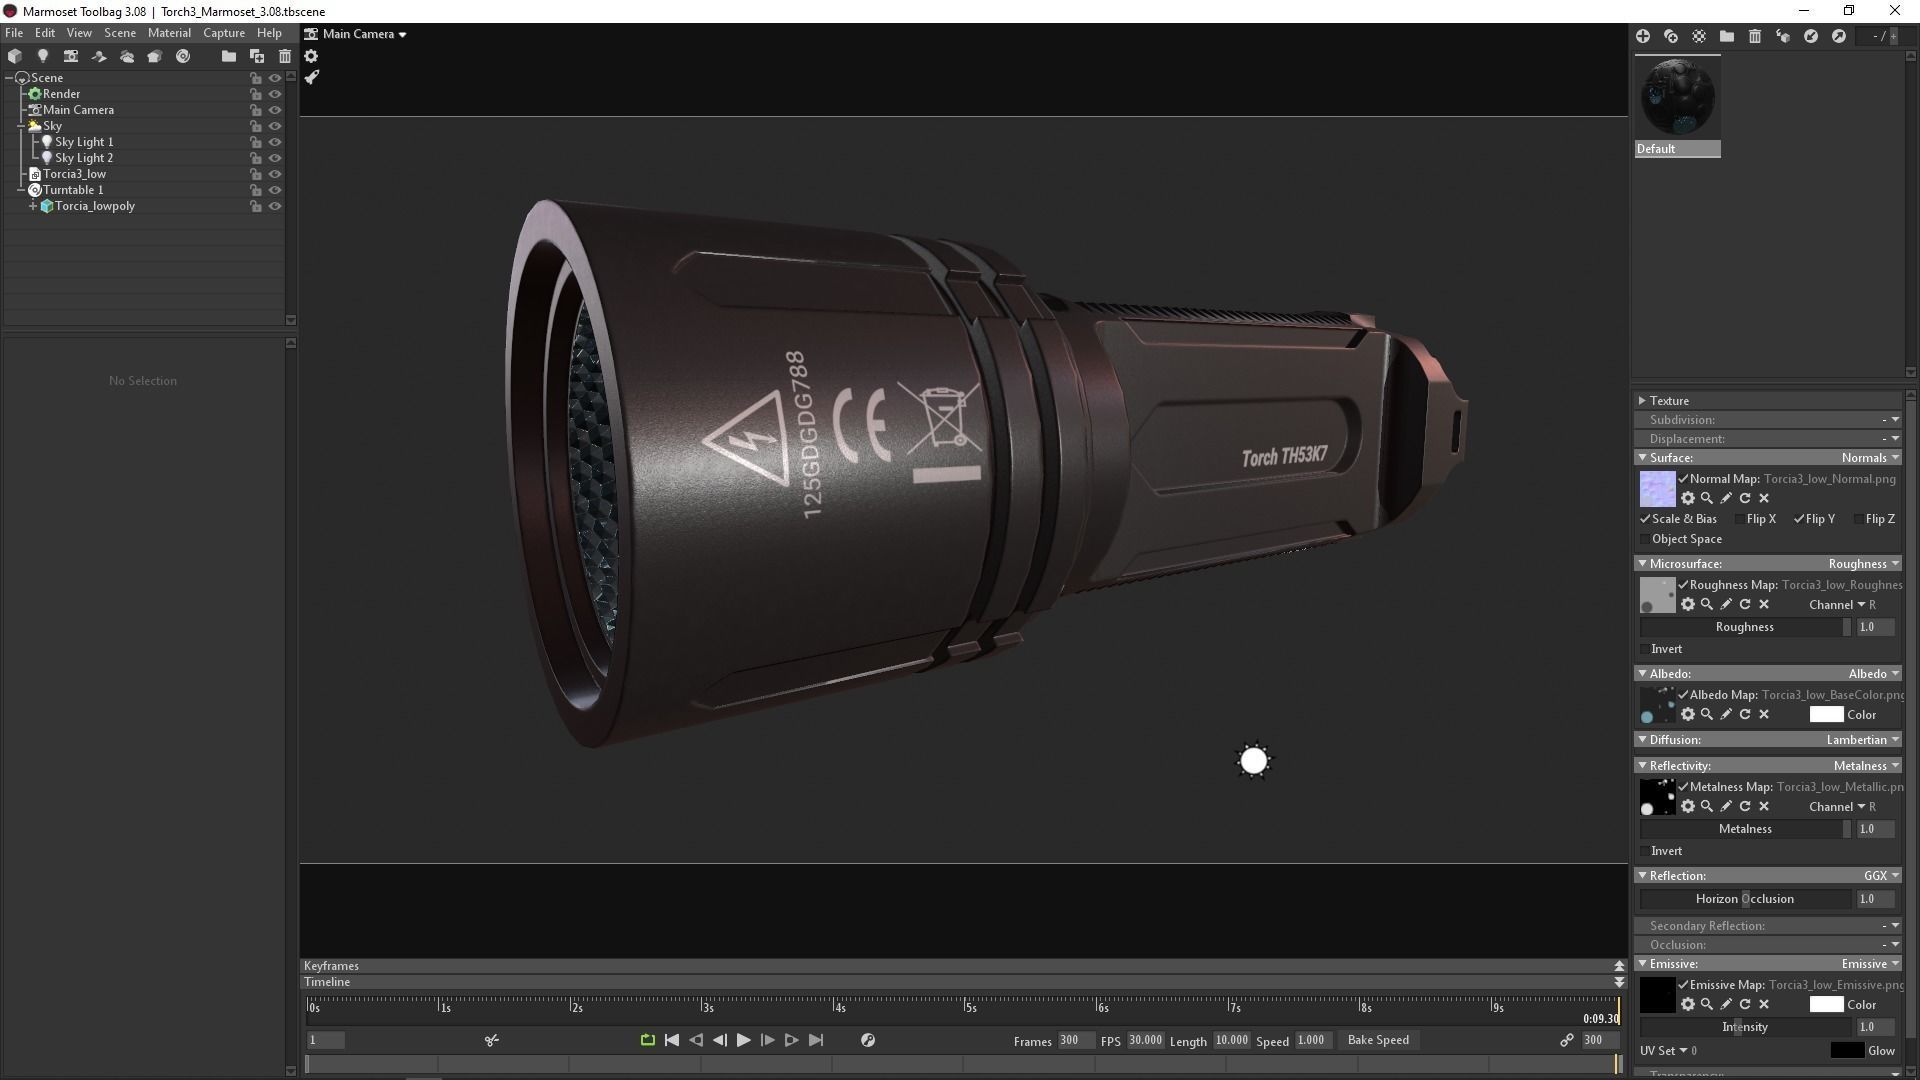Enable the Object Space checkbox

coord(1645,539)
